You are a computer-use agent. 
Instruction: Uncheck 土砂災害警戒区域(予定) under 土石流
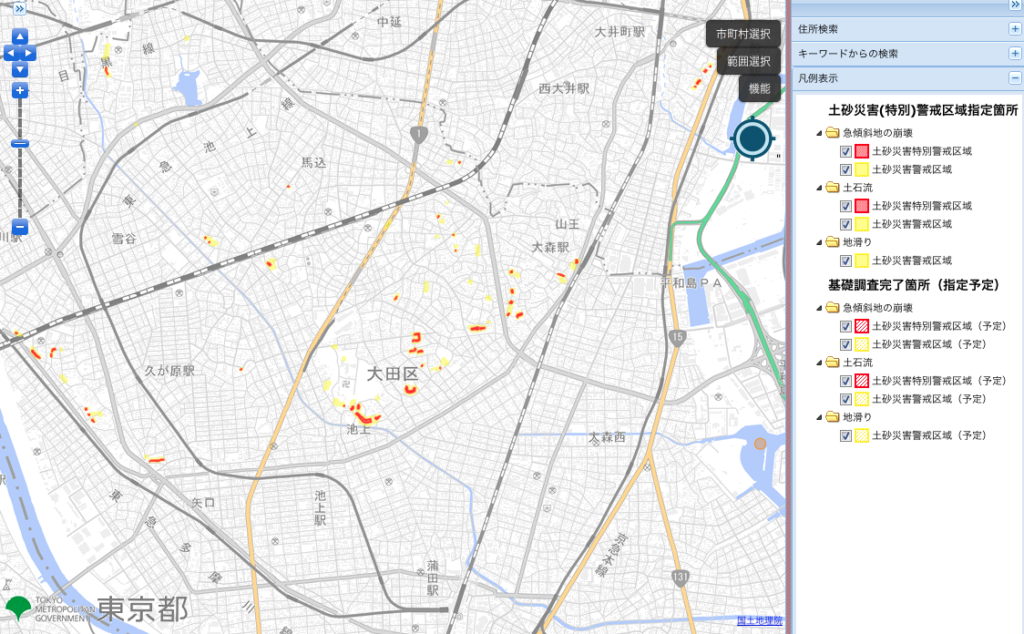[846, 399]
